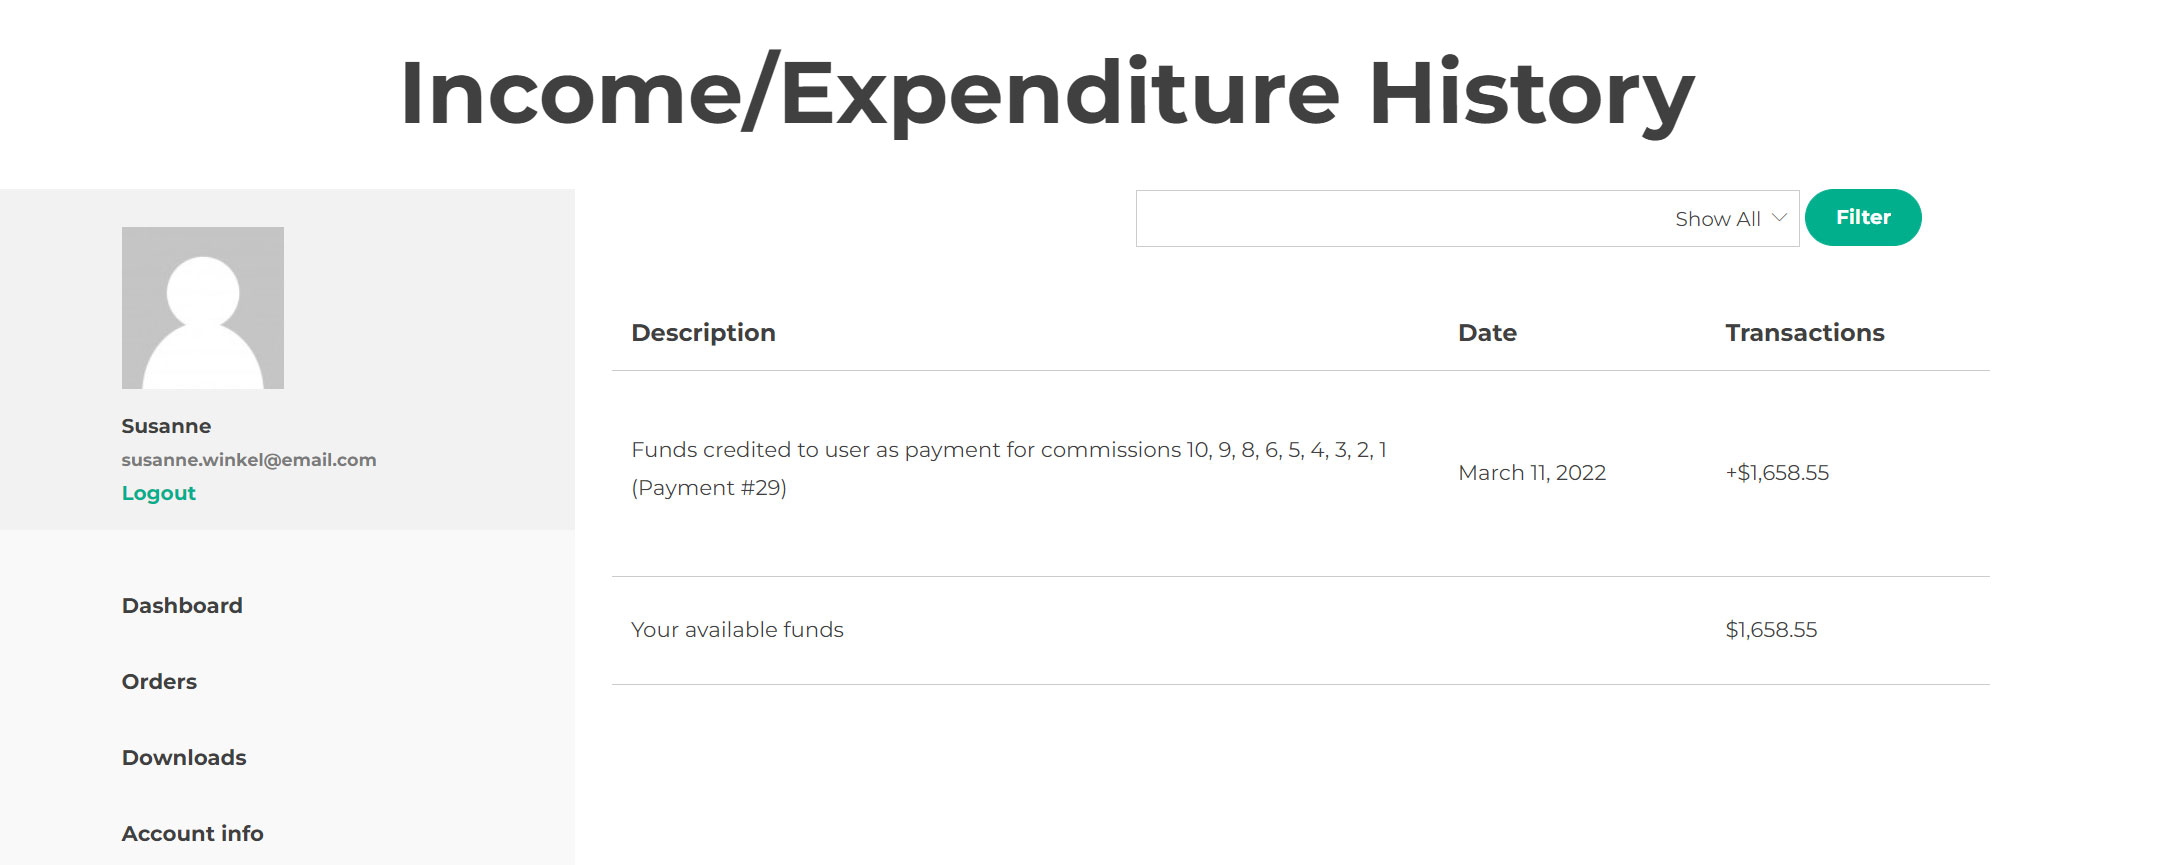The image size is (2157, 865).
Task: Go to the Orders section
Action: coord(159,682)
